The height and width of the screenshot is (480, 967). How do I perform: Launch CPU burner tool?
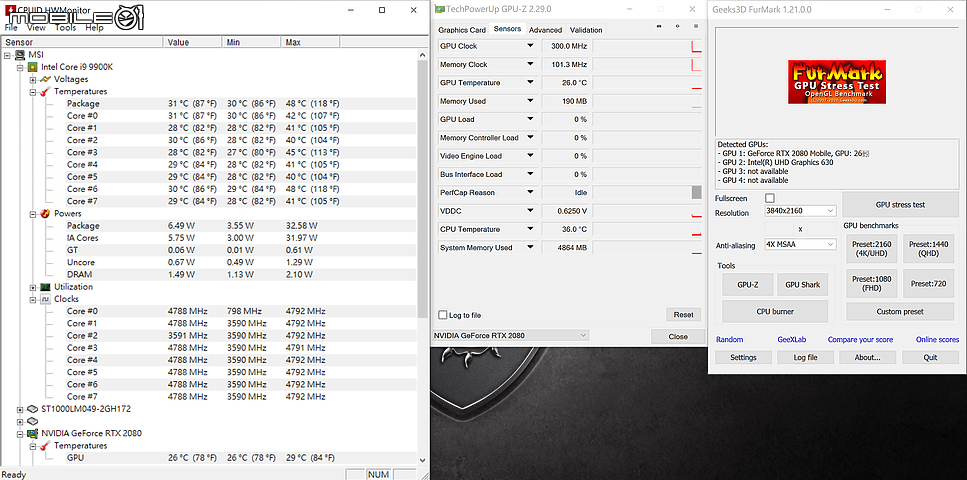point(775,312)
